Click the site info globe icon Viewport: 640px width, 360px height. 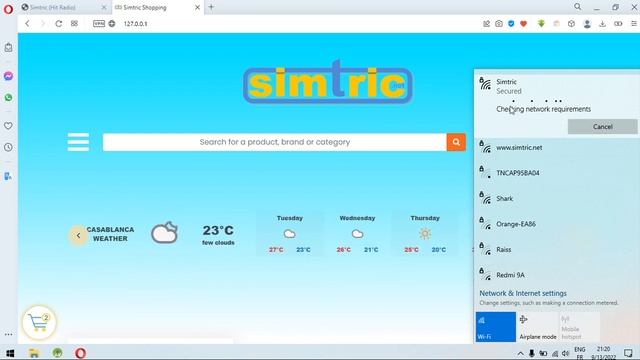[112, 24]
